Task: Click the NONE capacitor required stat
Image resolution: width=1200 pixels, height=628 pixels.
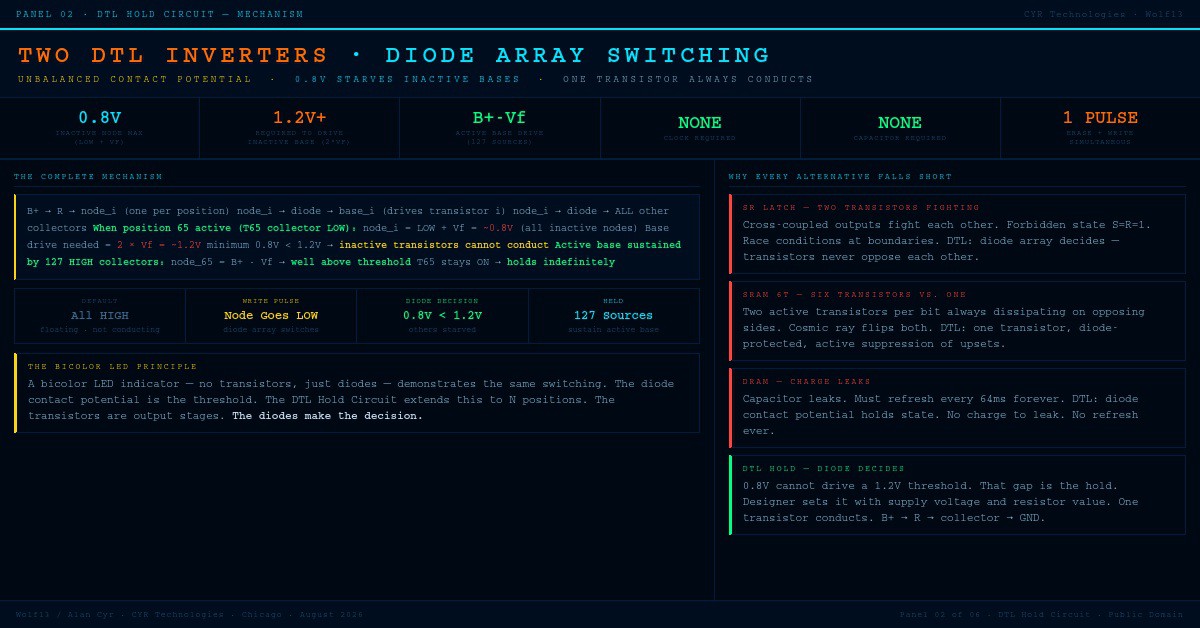Action: point(900,128)
